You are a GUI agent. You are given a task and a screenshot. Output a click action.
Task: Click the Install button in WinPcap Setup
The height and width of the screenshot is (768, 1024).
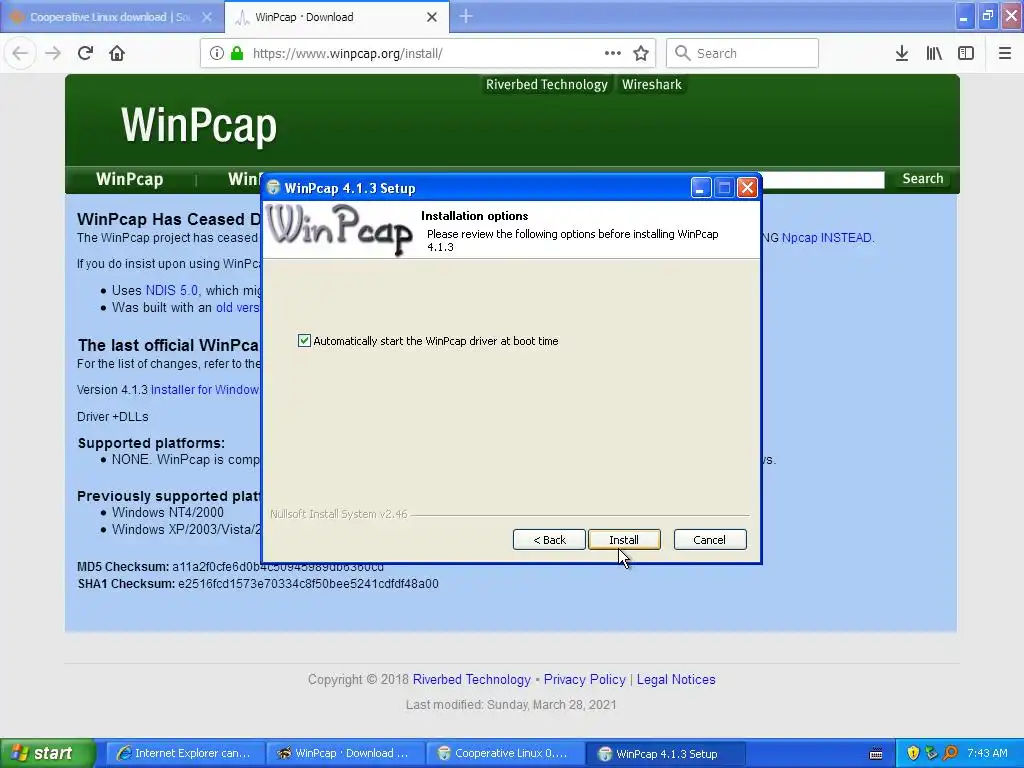[x=624, y=539]
